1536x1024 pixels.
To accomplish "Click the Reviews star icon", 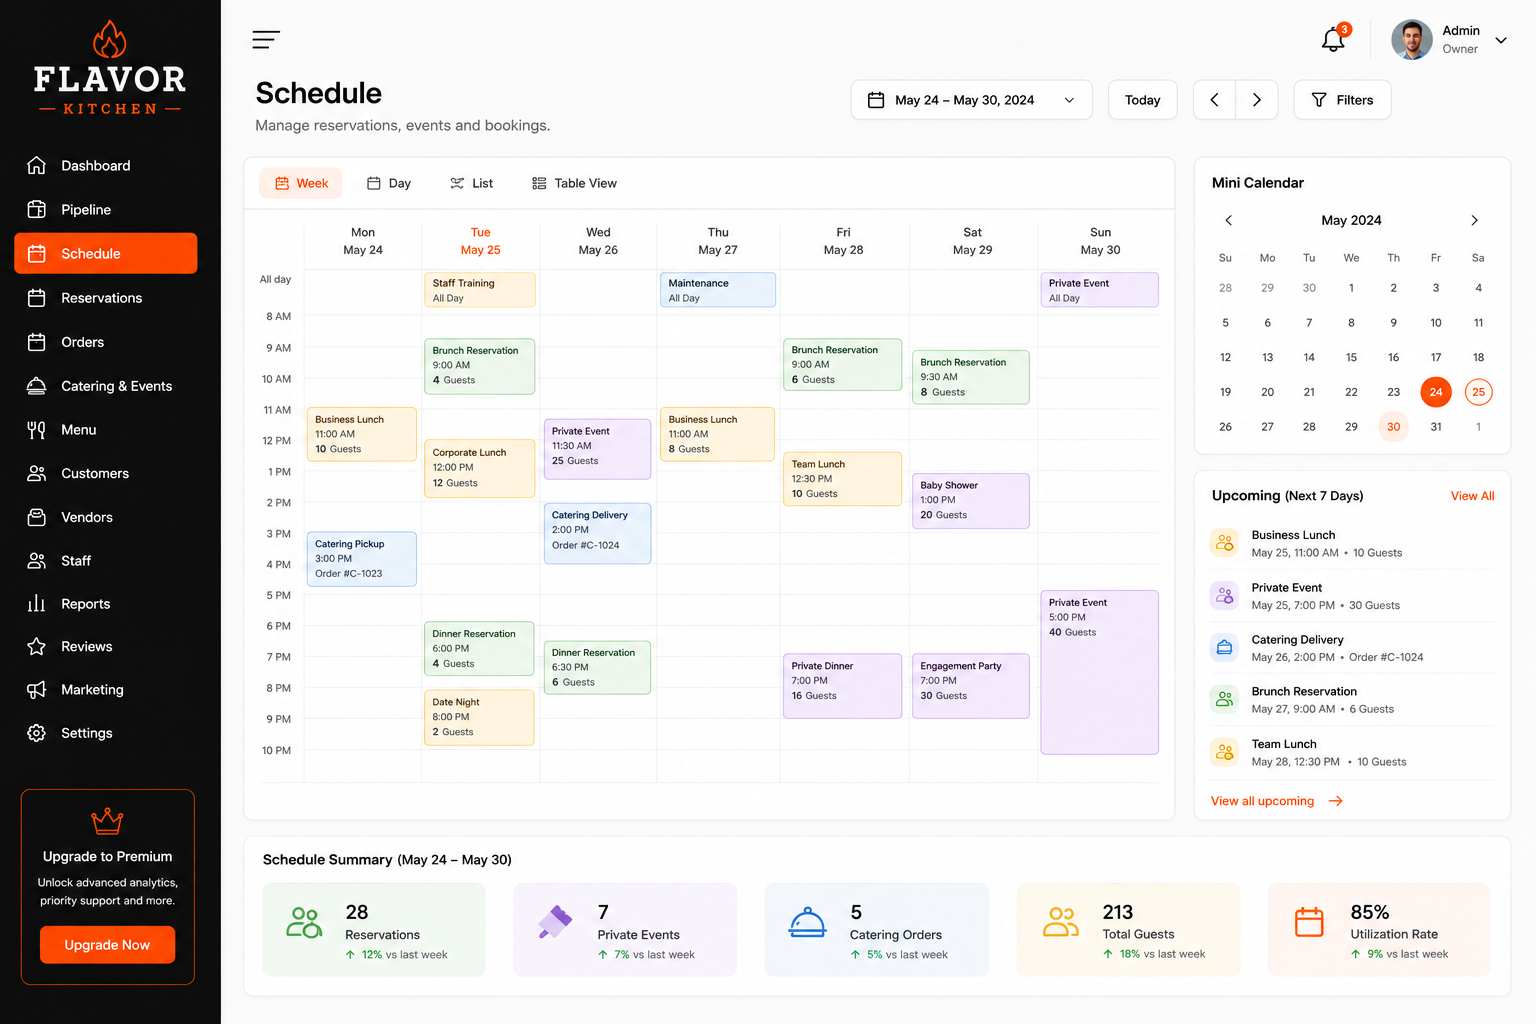I will [x=37, y=646].
